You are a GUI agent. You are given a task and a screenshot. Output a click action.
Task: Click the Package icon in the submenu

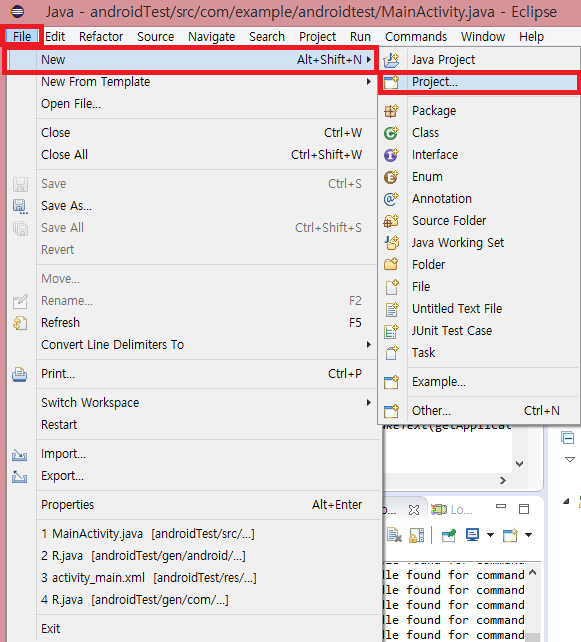coord(391,111)
